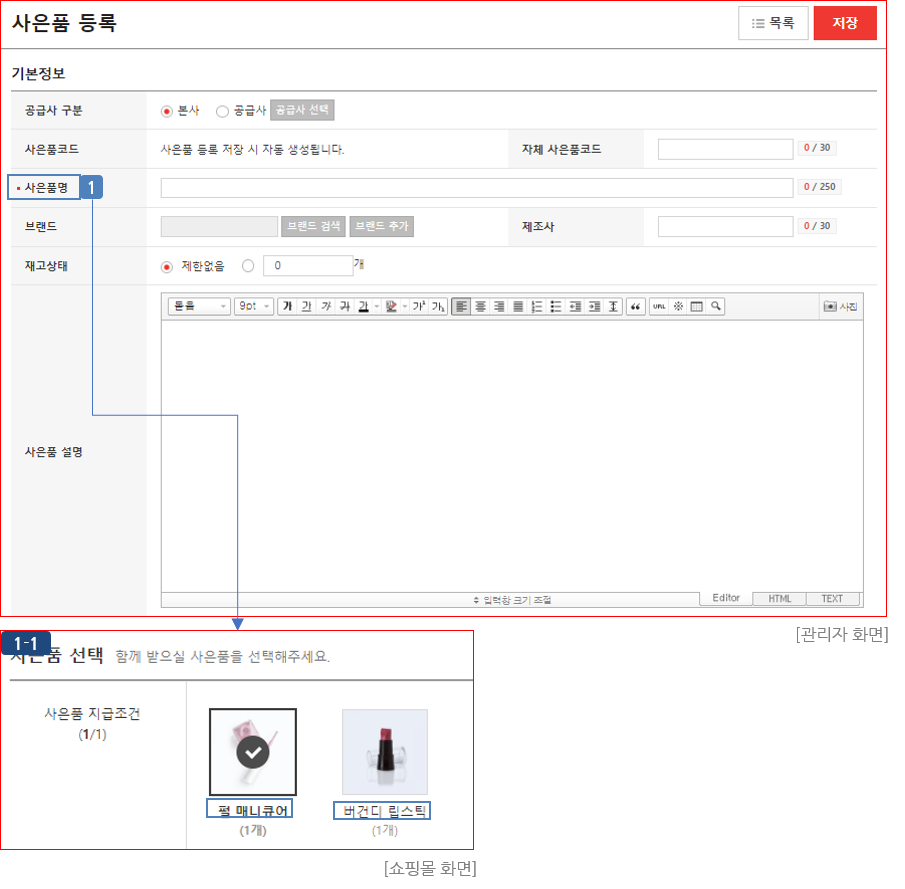Click the underline icon in editor toolbar
Screen dimensions: 905x889
tap(306, 306)
